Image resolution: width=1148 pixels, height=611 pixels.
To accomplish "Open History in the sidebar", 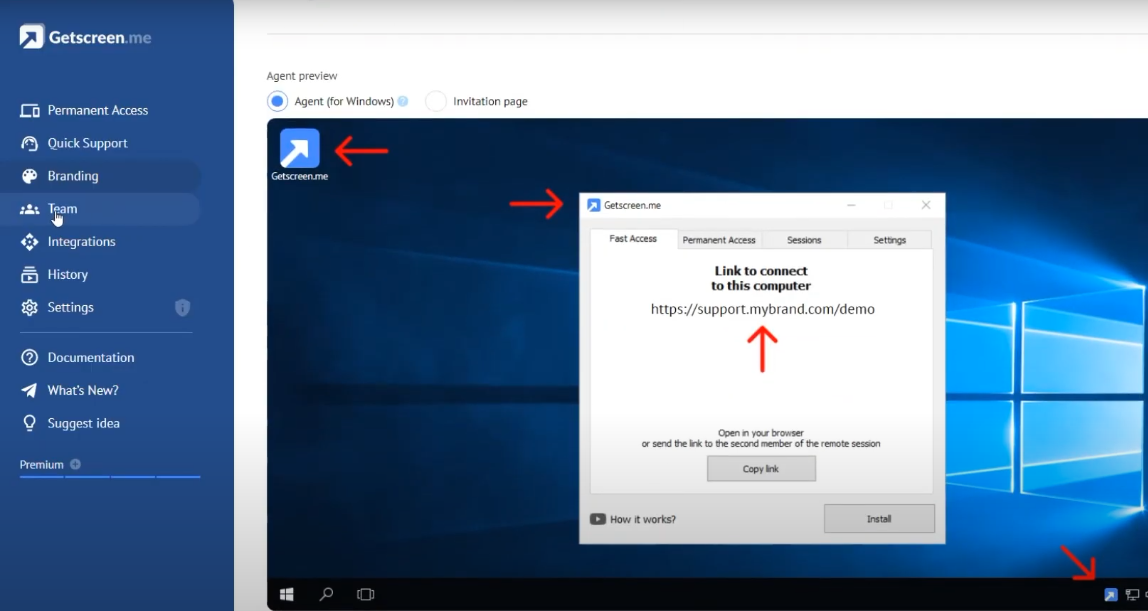I will [67, 274].
